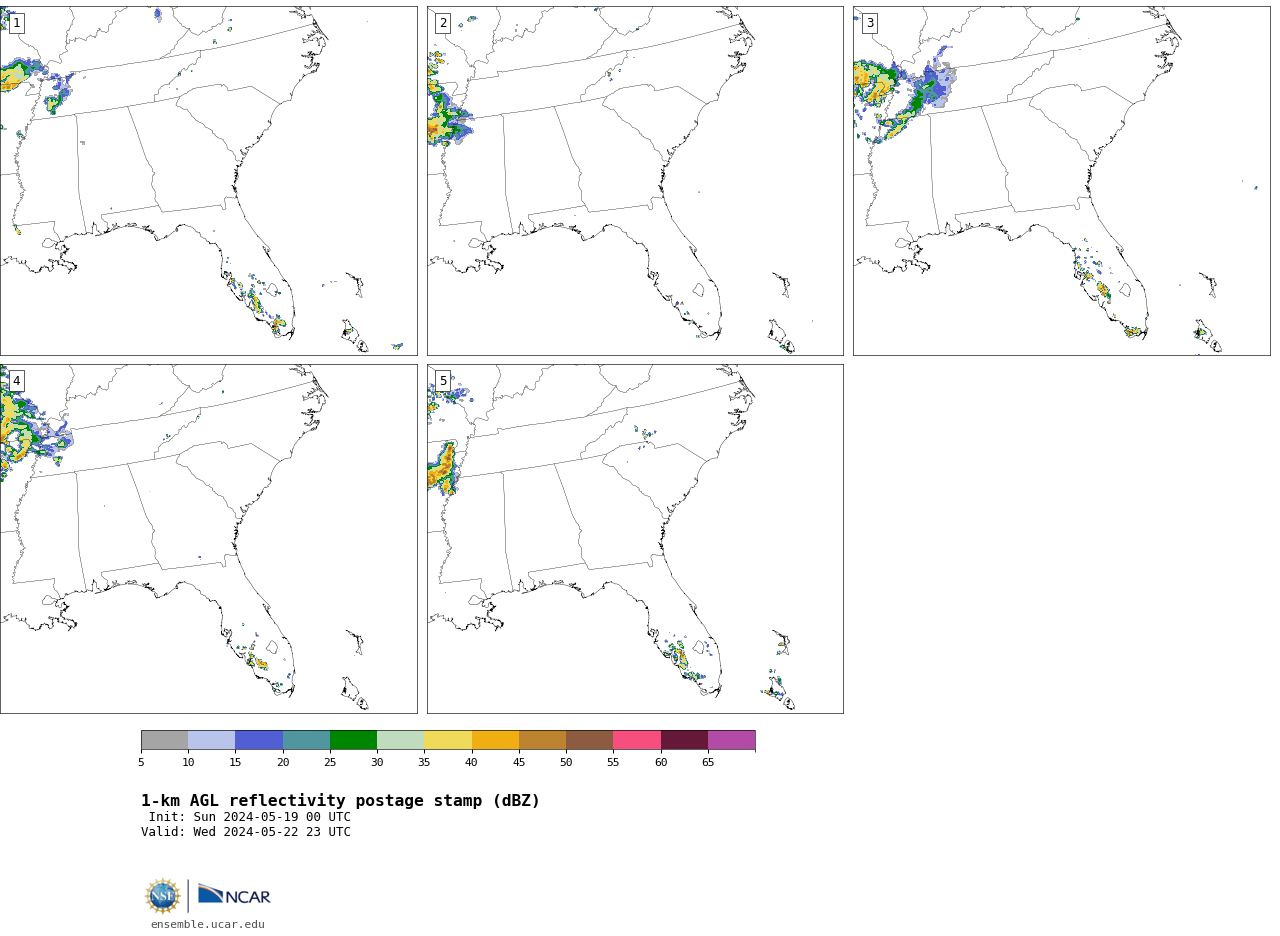Click the colorbar tick label '65'
Viewport: 1280px width, 936px height.
click(x=708, y=763)
